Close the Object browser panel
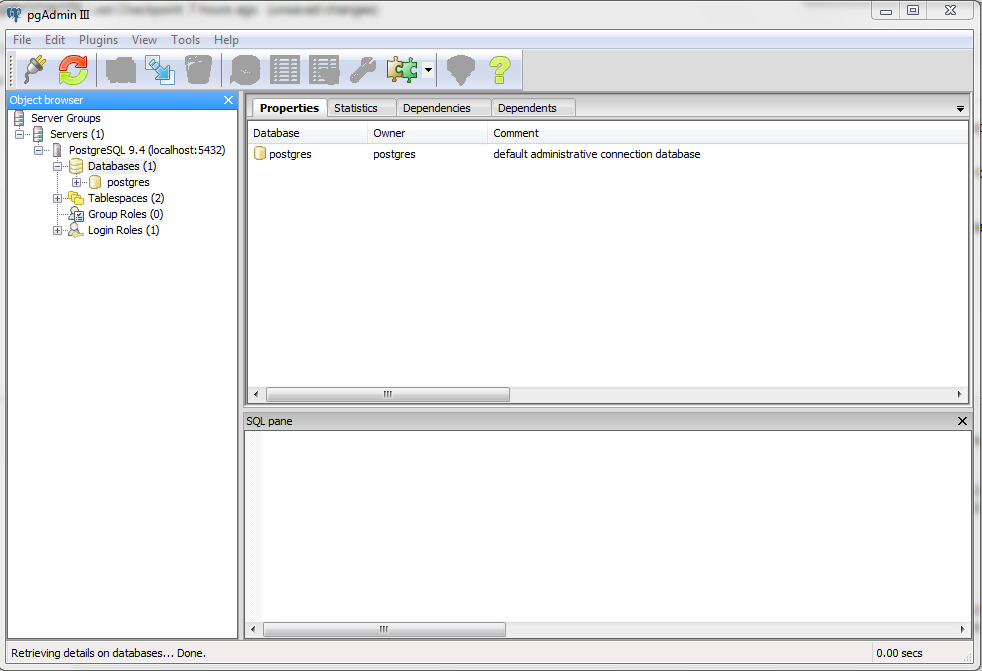This screenshot has width=982, height=671. click(x=229, y=100)
